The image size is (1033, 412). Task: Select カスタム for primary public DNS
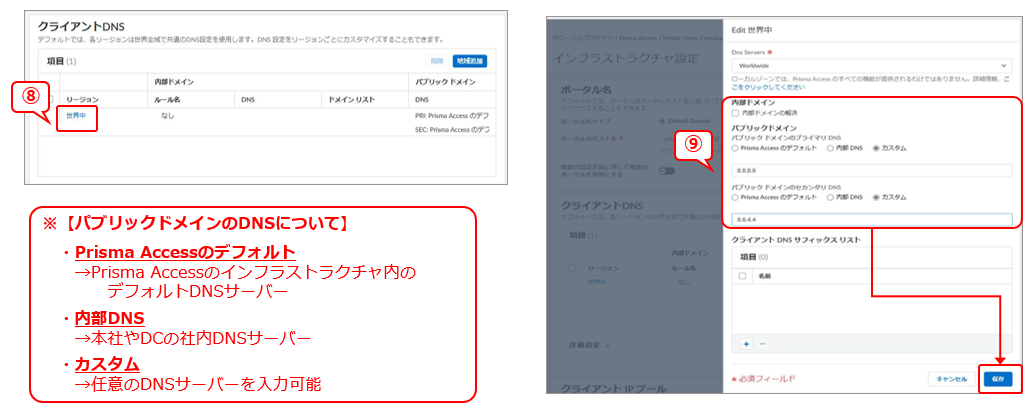click(x=876, y=148)
